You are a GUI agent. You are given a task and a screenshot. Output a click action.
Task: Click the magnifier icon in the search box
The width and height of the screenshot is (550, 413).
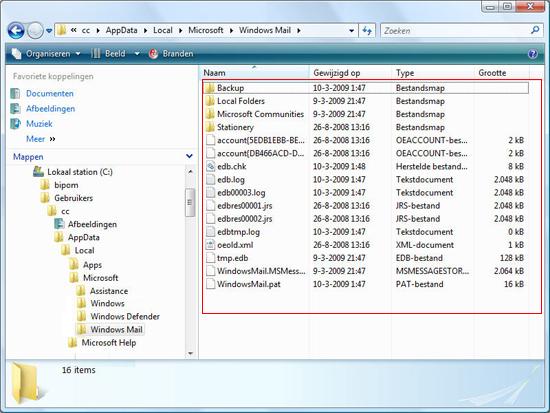click(x=535, y=31)
